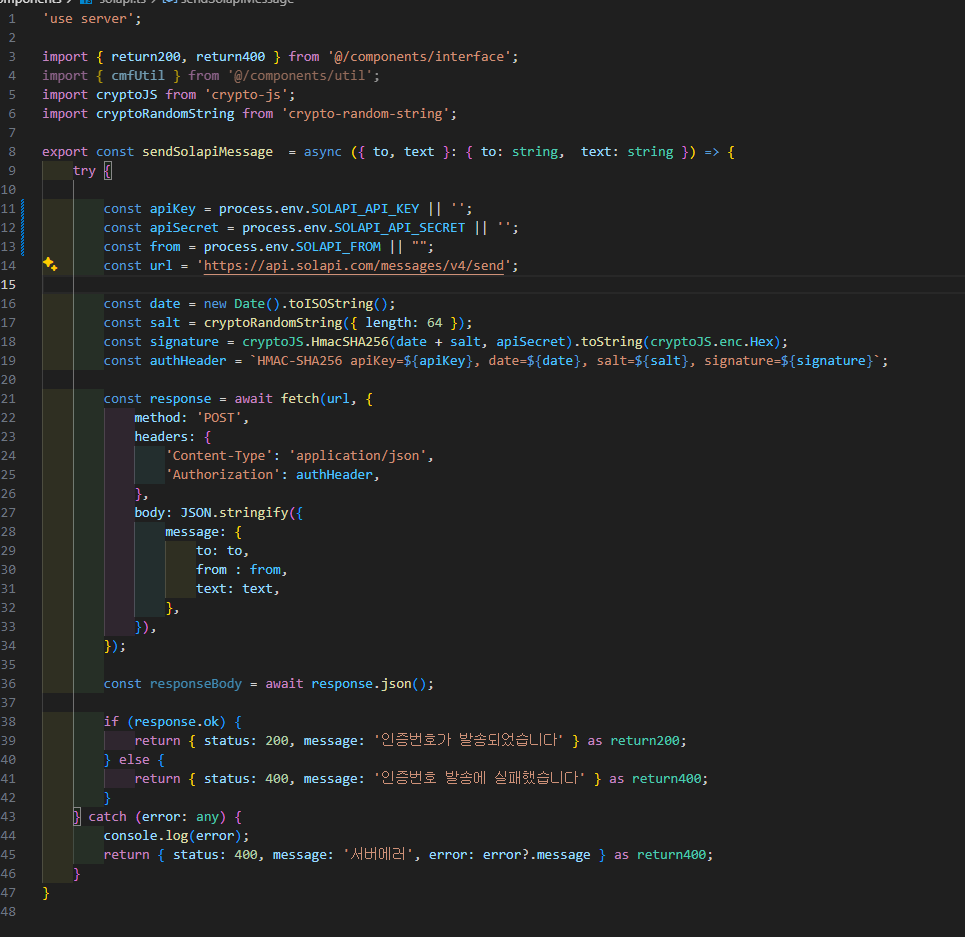965x937 pixels.
Task: Click the fetch call on line 21
Action: [x=300, y=399]
